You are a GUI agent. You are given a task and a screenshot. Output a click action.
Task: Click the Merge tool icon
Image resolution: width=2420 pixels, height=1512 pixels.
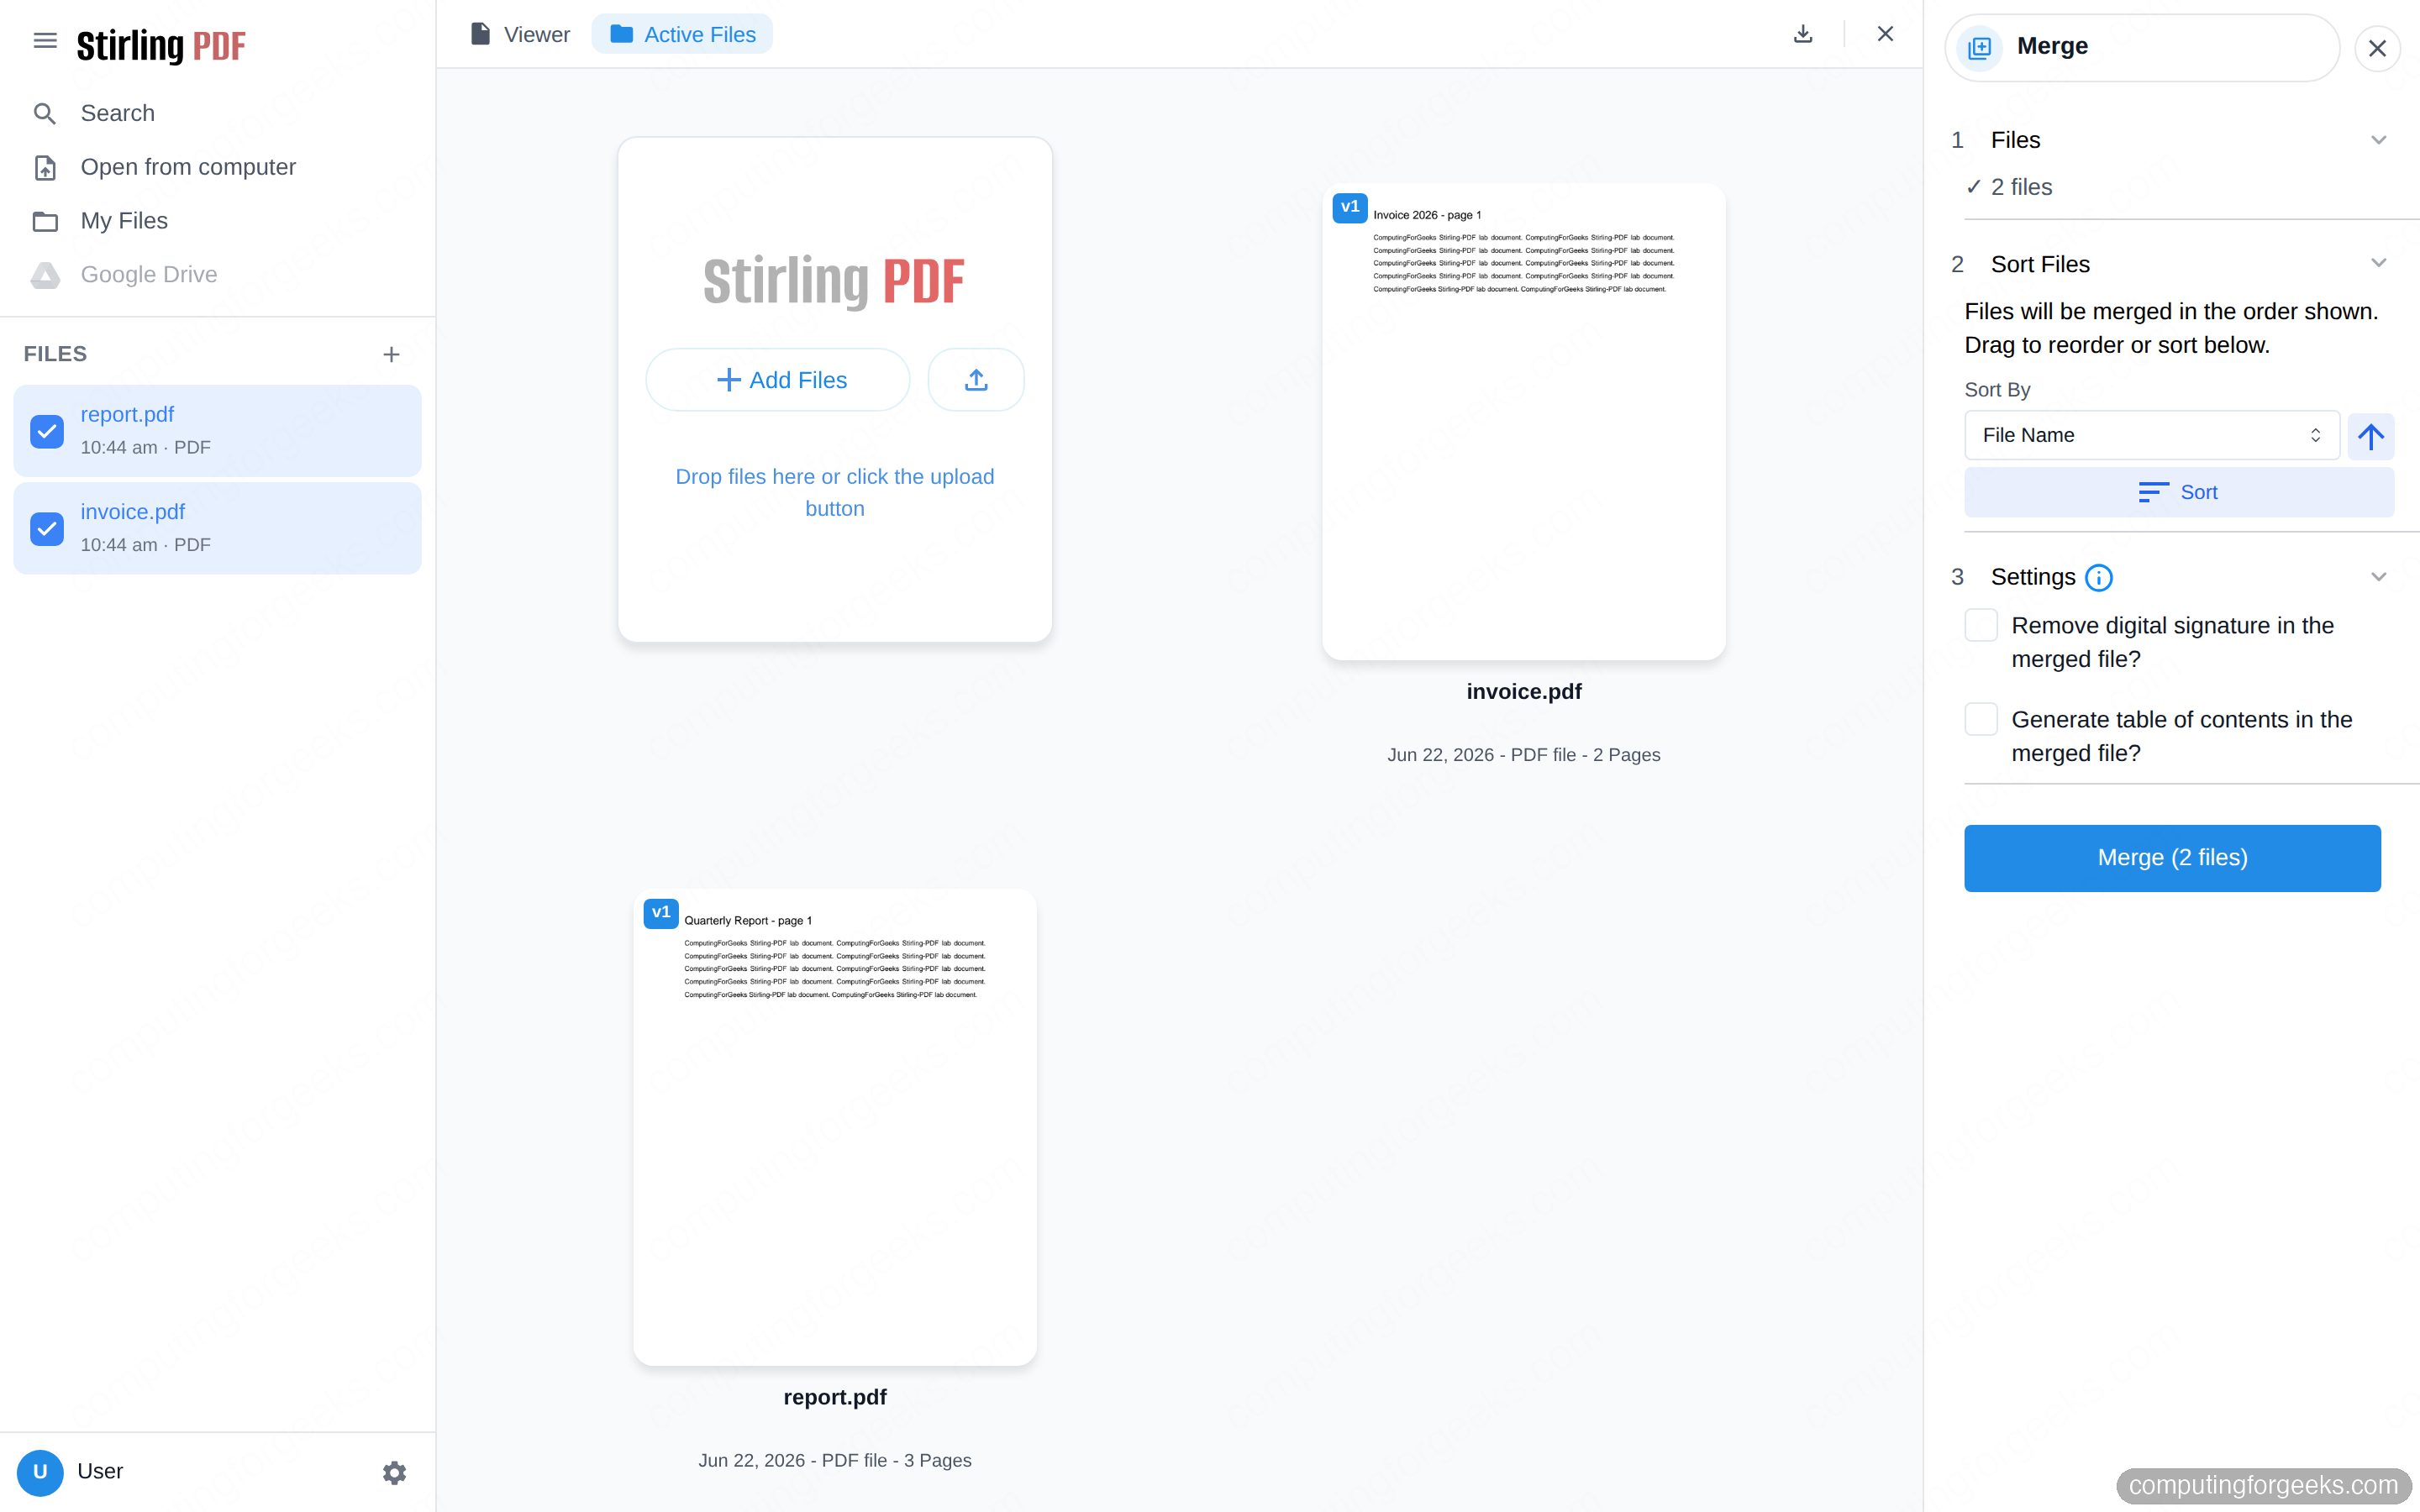click(x=1980, y=47)
